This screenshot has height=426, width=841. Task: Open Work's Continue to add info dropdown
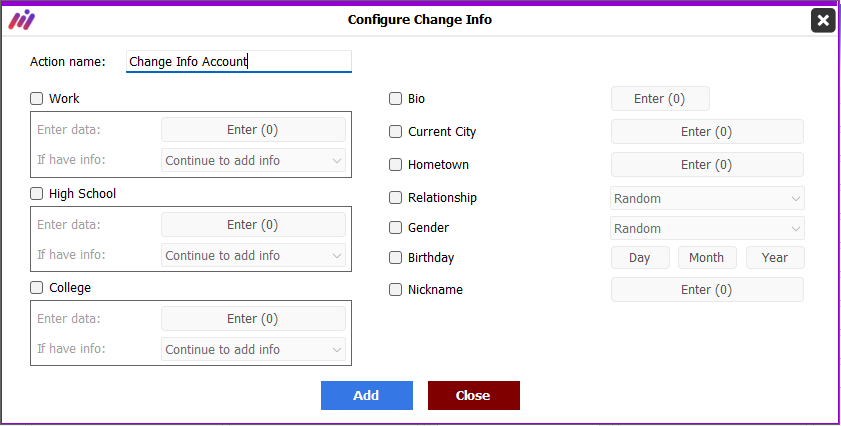(x=253, y=160)
